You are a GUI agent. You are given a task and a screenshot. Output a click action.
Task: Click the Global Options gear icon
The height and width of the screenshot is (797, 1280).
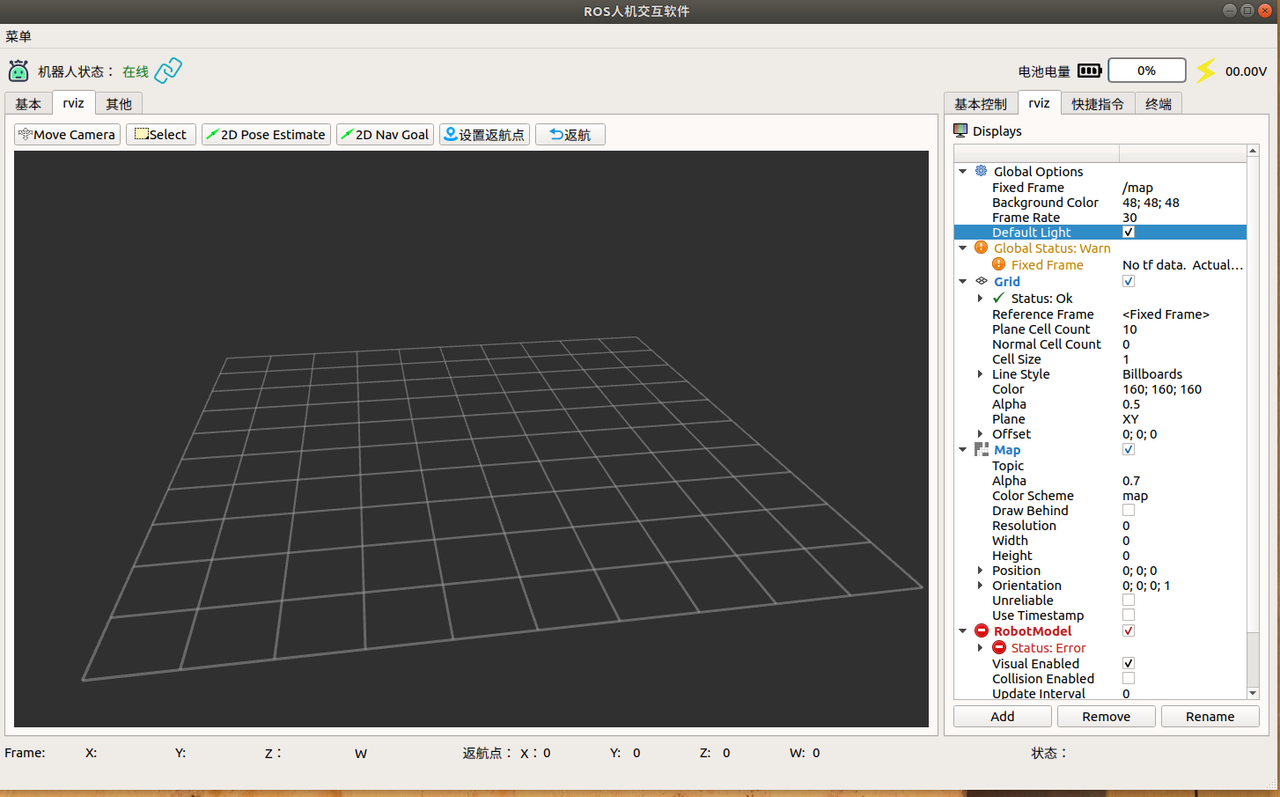[981, 171]
